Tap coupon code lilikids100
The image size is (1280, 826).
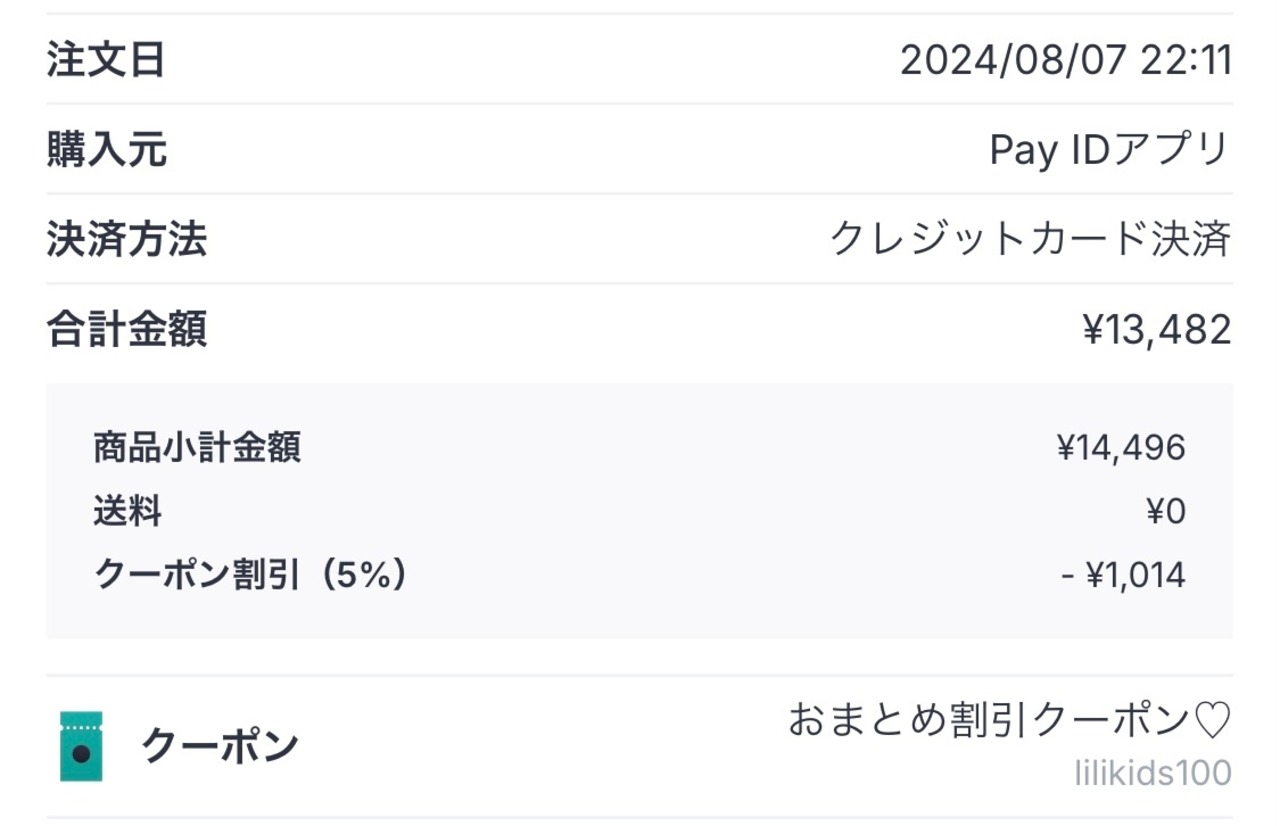pos(1153,773)
